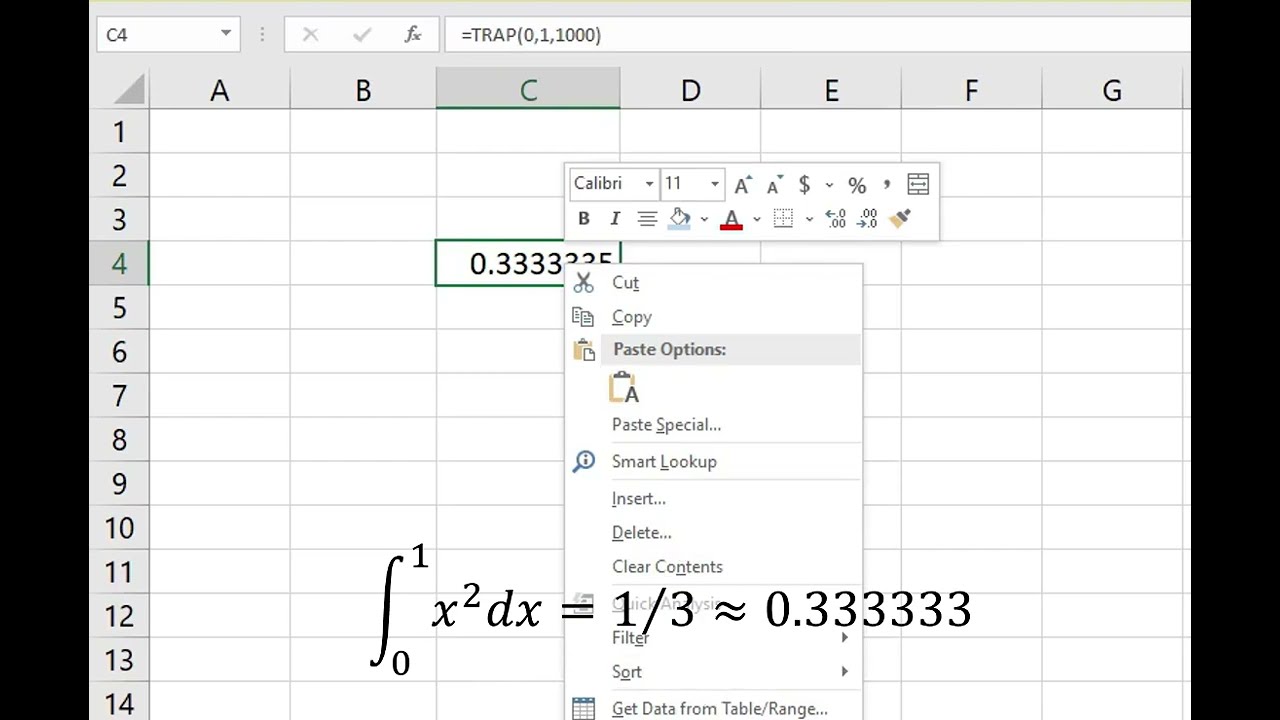This screenshot has height=720, width=1280.
Task: Expand the Font Color dropdown arrow
Action: 756,219
